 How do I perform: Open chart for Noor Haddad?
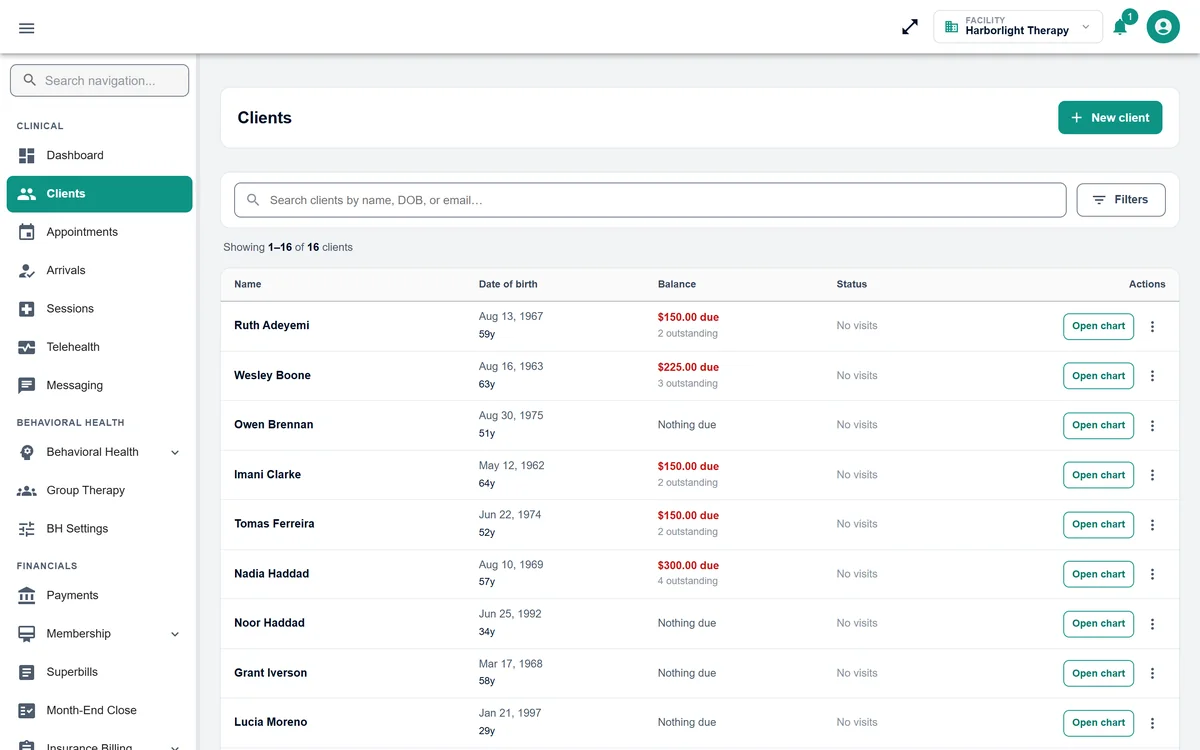pos(1098,623)
